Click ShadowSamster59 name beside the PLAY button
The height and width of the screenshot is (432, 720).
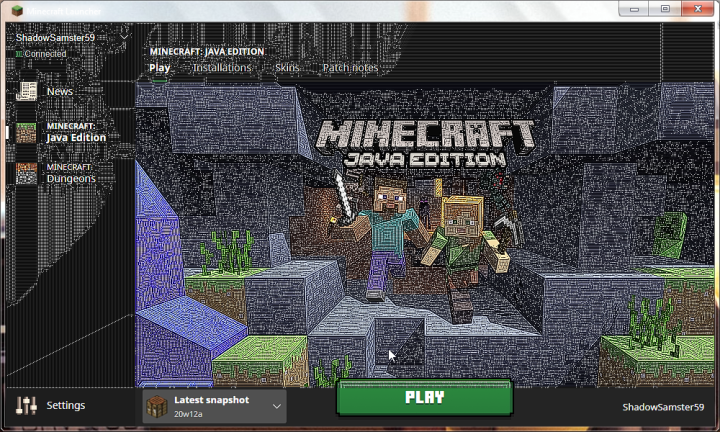click(x=663, y=407)
